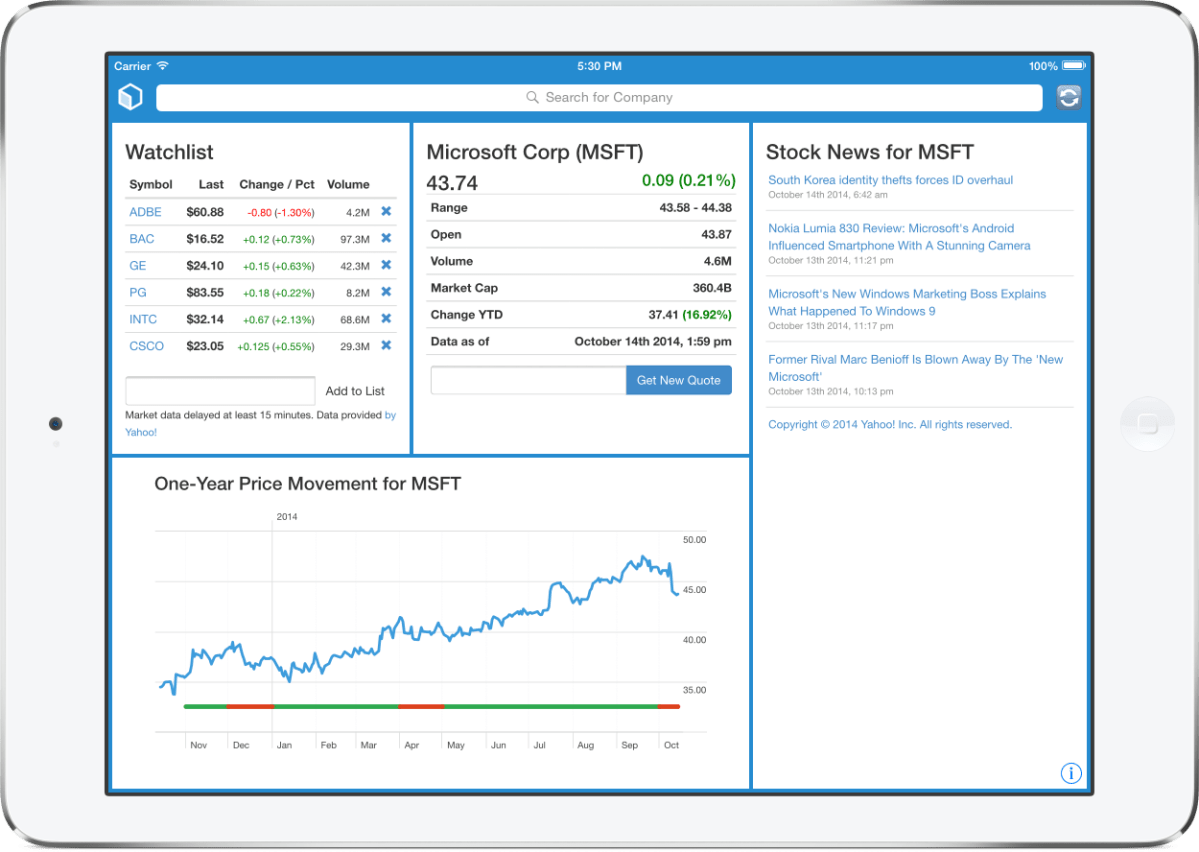Click the 5:30 PM status bar clock
This screenshot has height=852, width=1199.
(599, 66)
